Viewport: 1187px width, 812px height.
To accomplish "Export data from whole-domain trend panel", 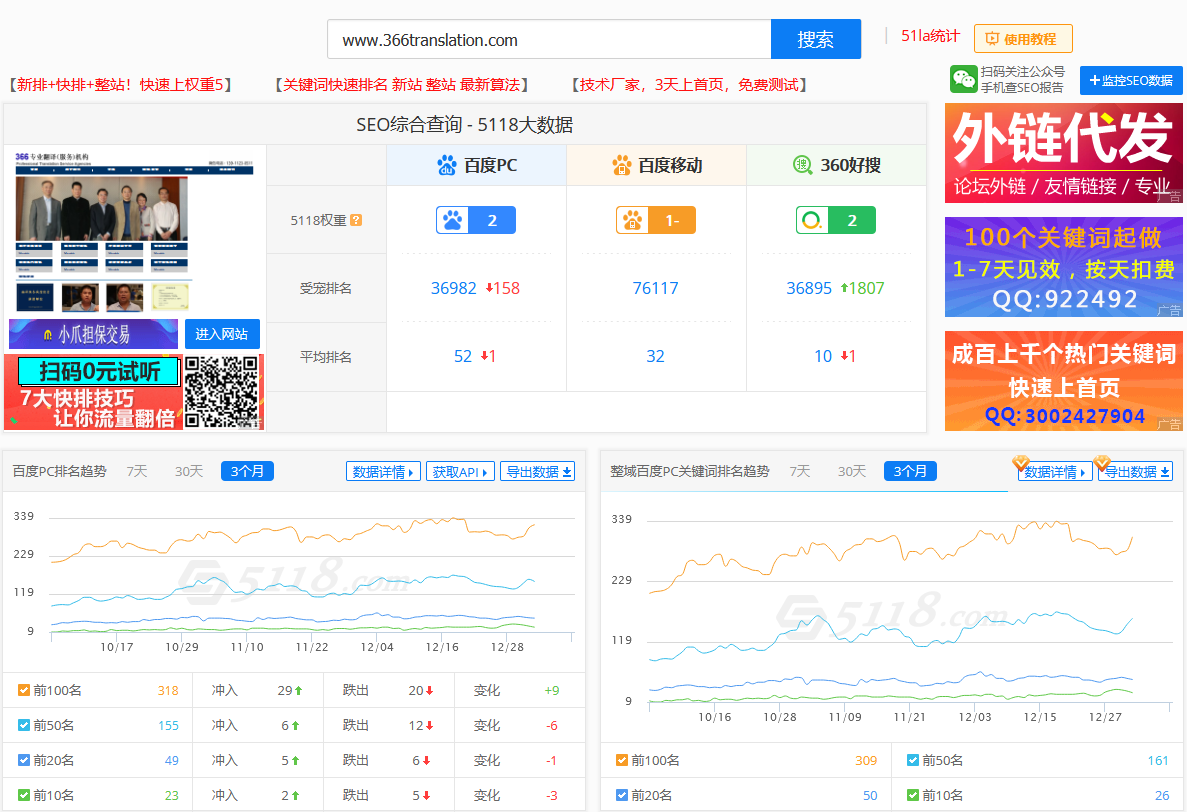I will 1136,471.
